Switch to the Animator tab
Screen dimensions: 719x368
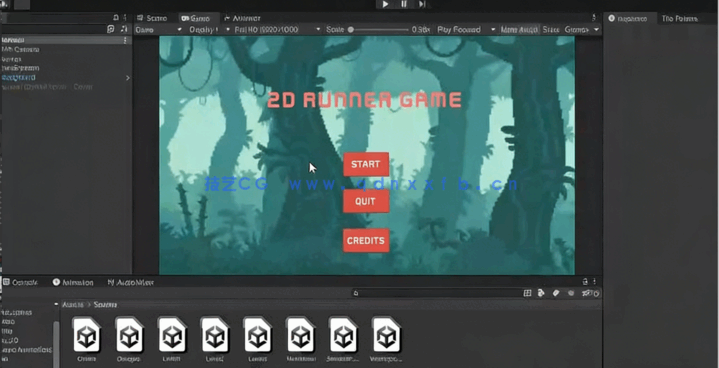[242, 18]
